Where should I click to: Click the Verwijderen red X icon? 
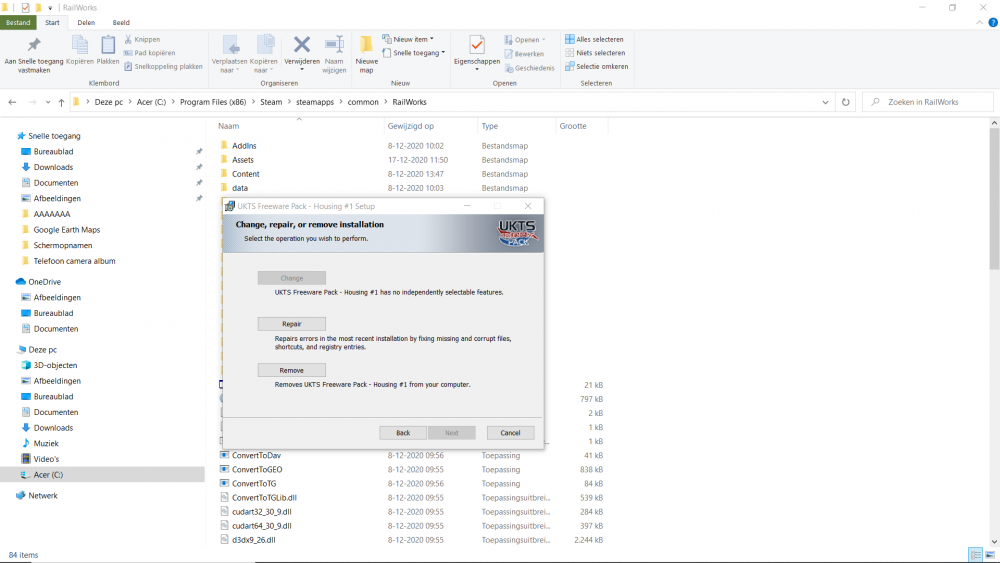(x=302, y=46)
